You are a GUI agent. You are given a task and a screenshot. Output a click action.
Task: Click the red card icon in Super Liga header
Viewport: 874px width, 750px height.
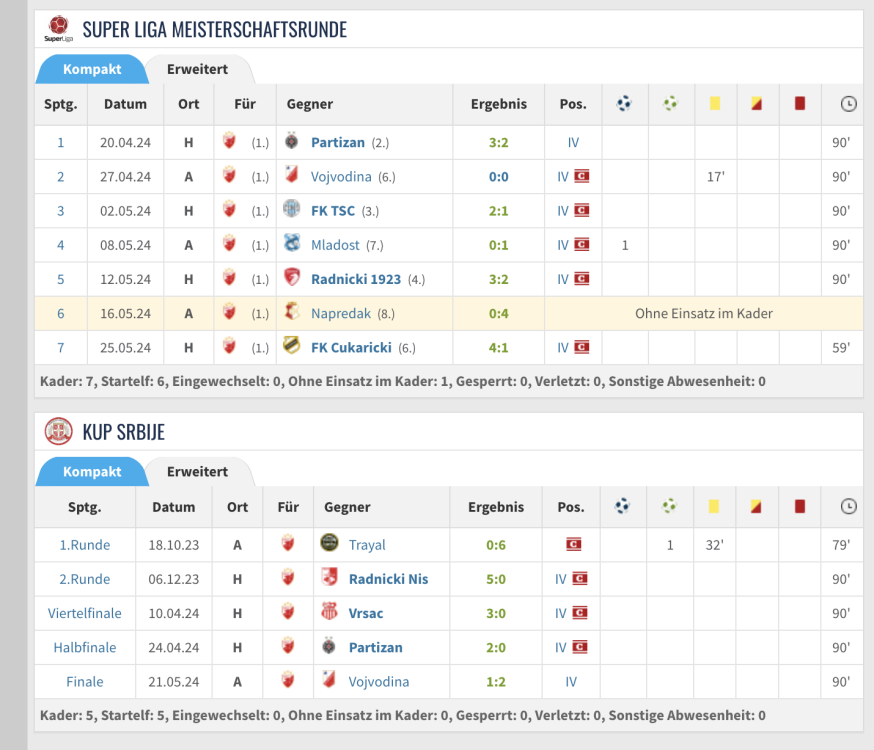coord(800,103)
